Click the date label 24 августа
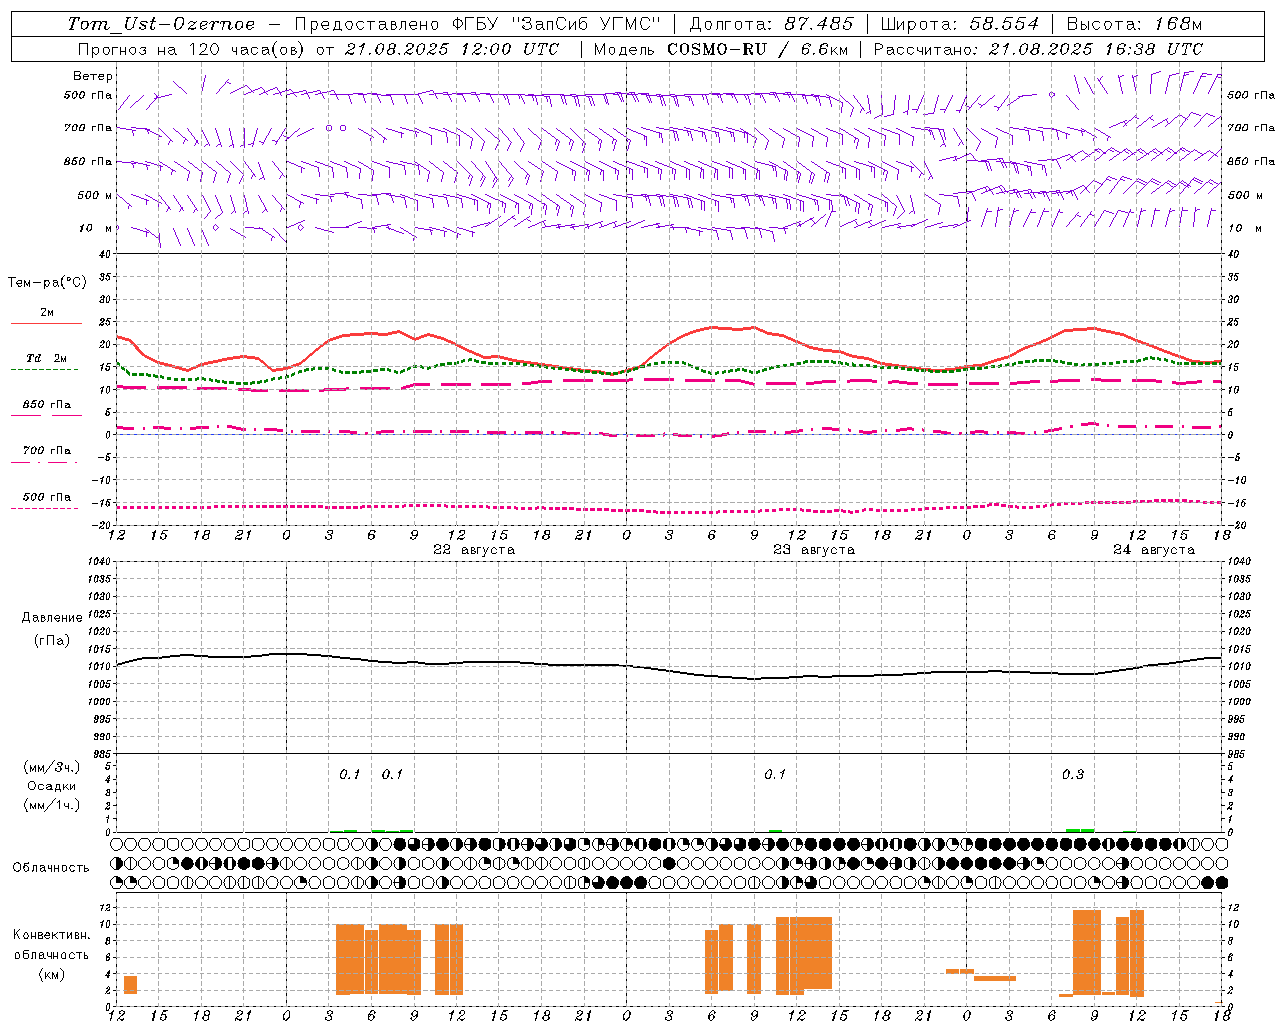 1153,550
